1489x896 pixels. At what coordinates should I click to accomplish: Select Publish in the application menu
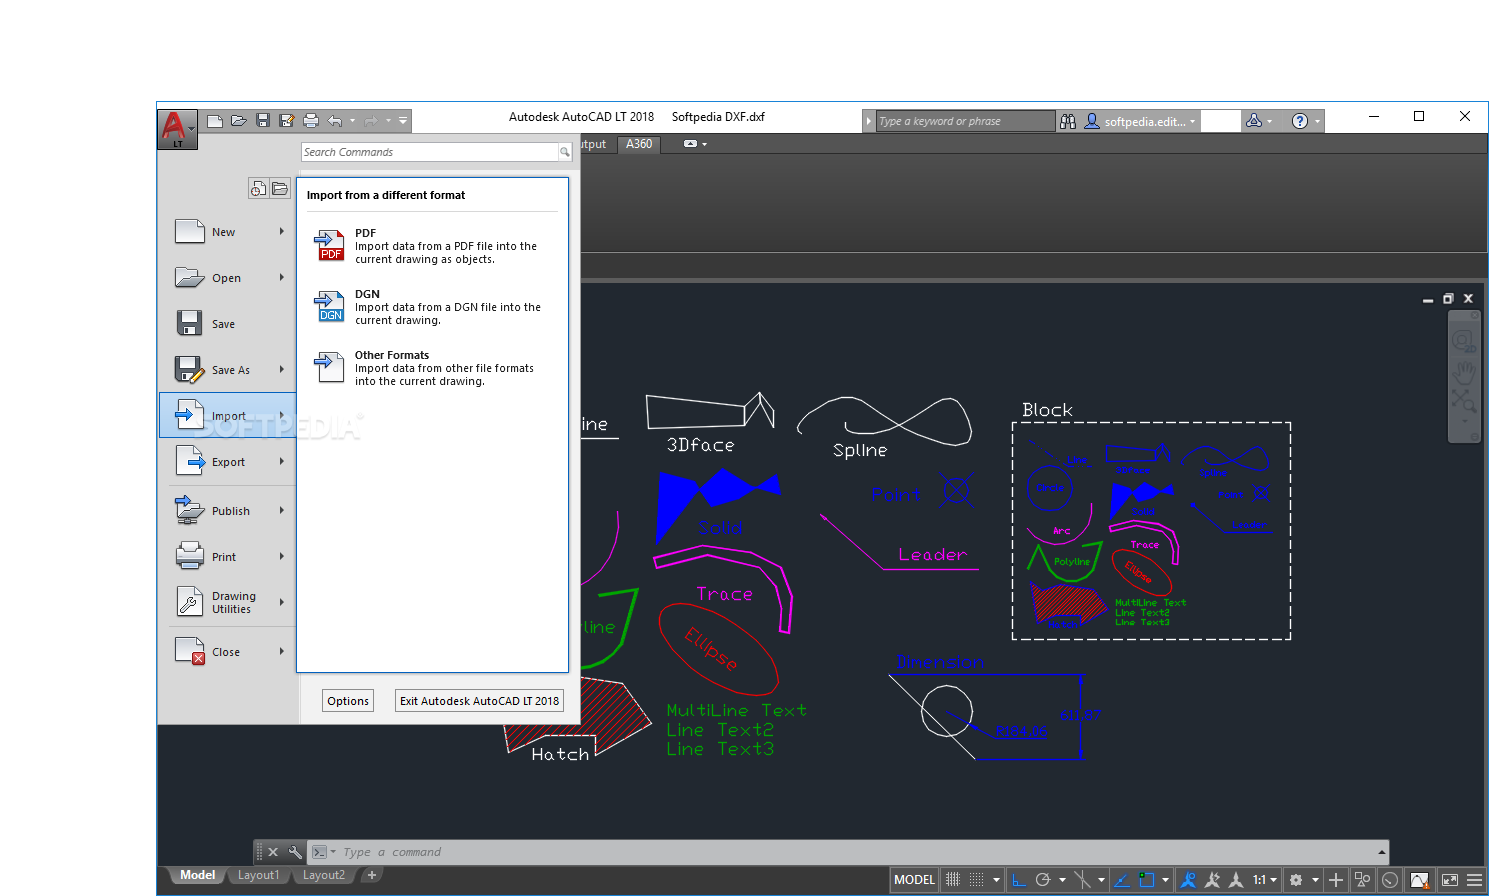[228, 511]
